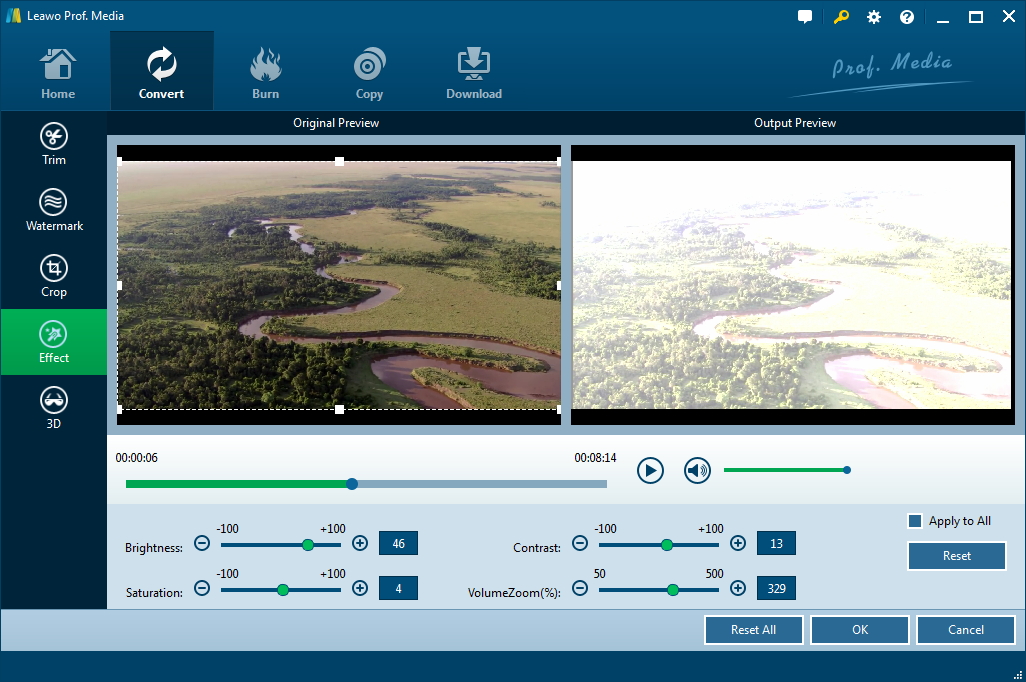This screenshot has height=682, width=1026.
Task: Increase VolumeZoom with plus button
Action: (738, 588)
